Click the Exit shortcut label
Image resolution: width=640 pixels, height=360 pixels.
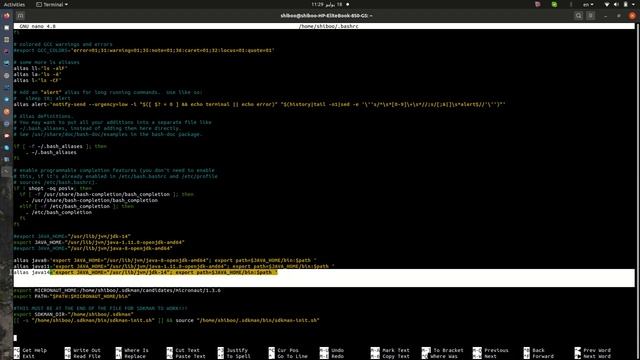click(x=29, y=356)
